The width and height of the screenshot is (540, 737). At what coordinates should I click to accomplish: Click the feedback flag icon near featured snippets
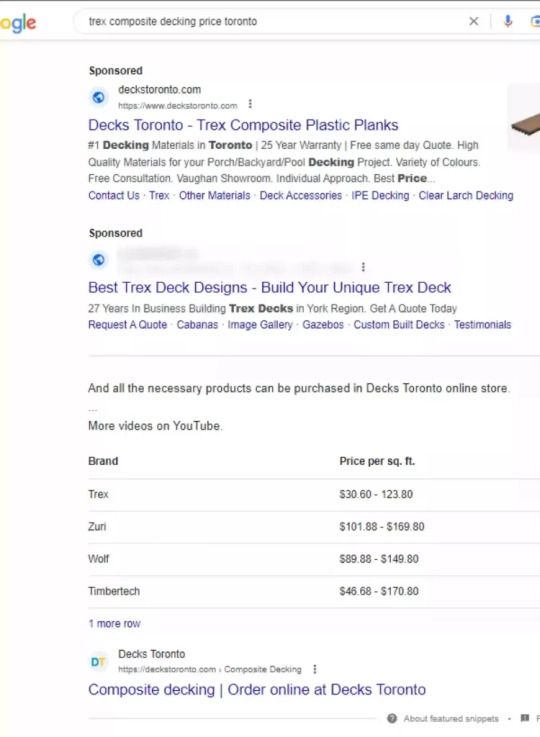(525, 718)
